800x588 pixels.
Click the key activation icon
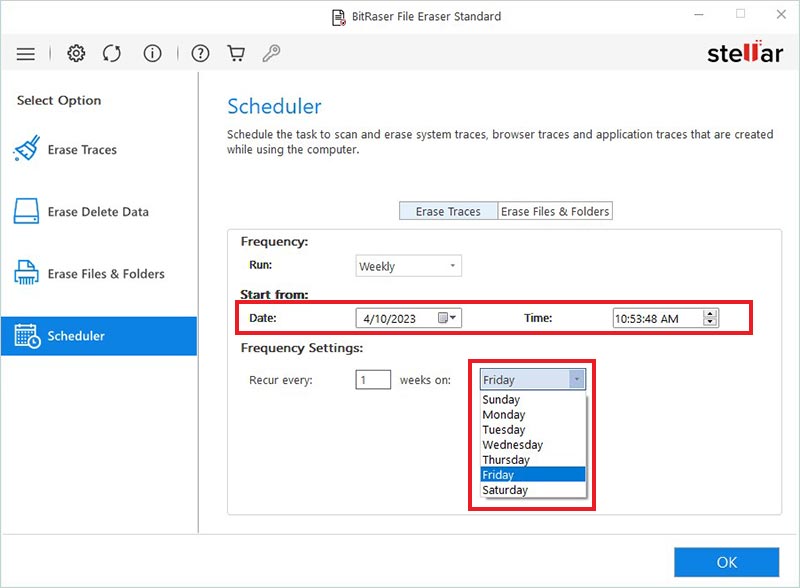[x=271, y=53]
